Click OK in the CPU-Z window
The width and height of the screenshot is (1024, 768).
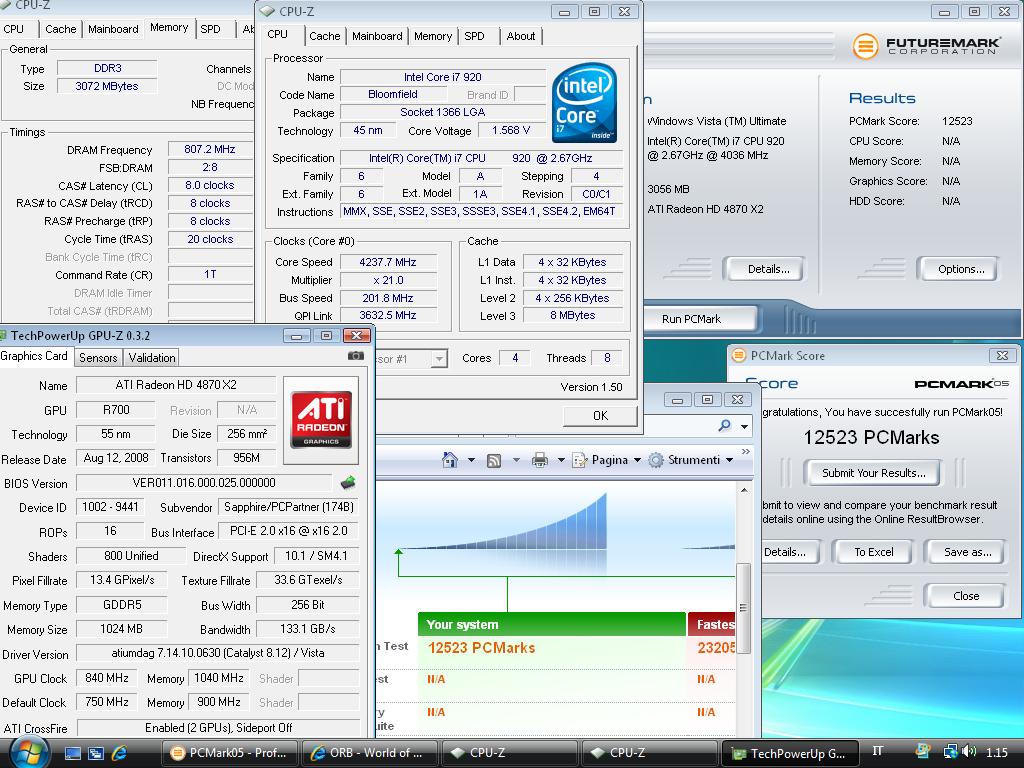600,415
